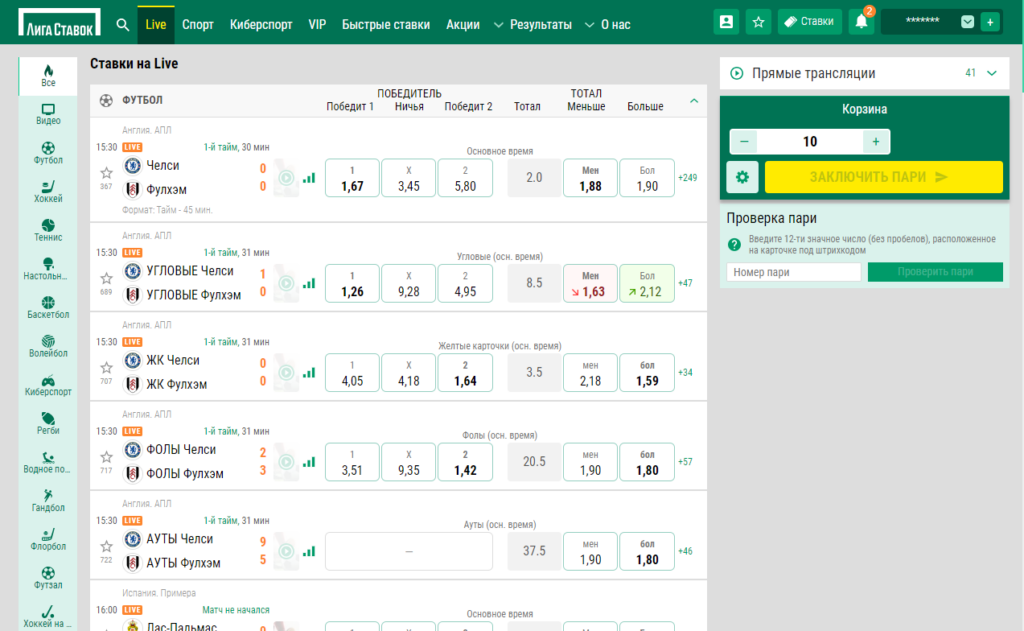
Task: Open the VIP menu item
Action: point(317,25)
